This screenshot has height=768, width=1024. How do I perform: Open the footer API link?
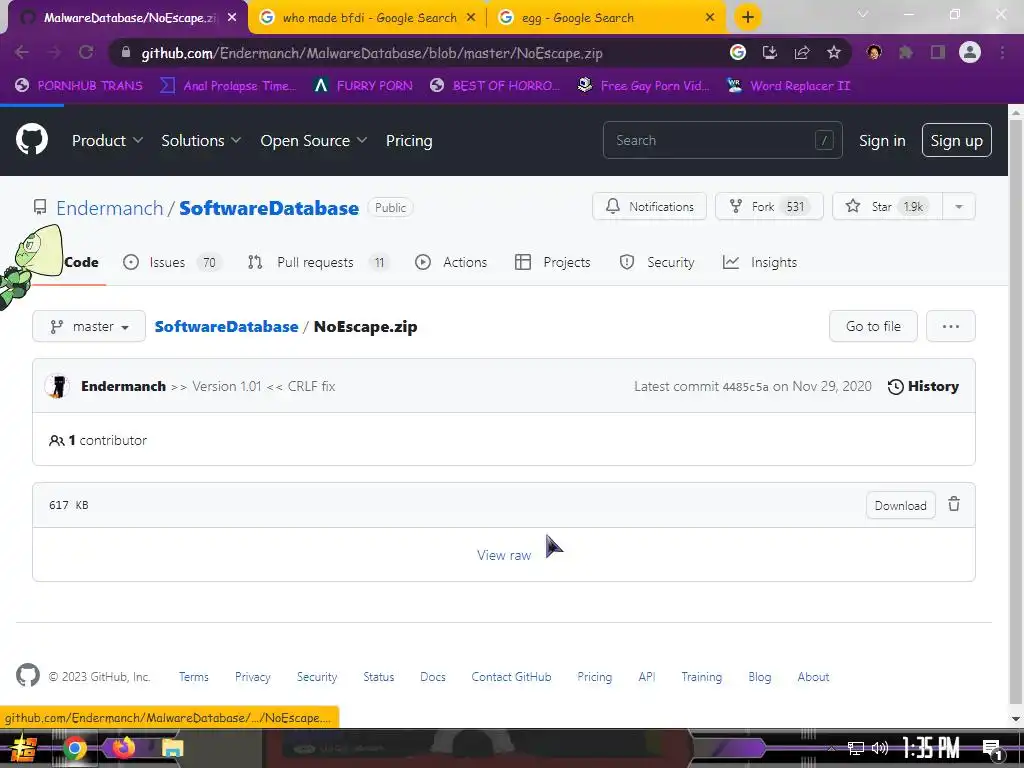647,677
